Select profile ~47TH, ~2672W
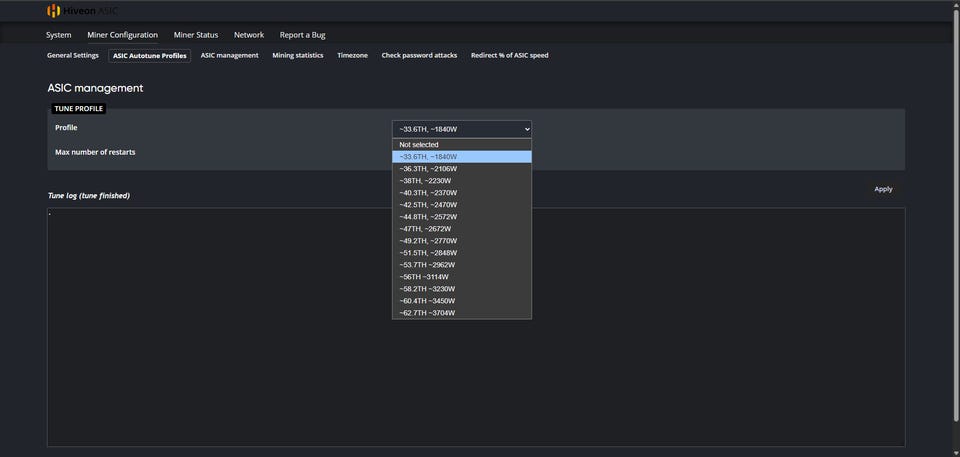 click(x=462, y=228)
